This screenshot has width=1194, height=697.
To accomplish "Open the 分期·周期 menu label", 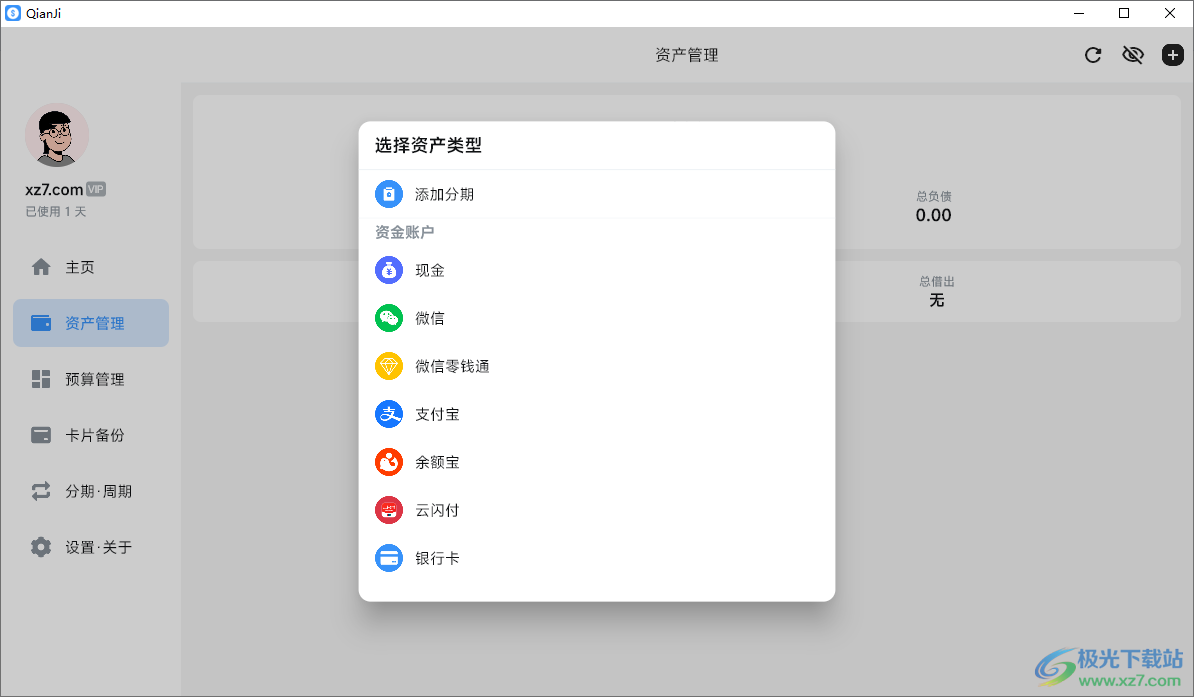I will click(x=98, y=491).
